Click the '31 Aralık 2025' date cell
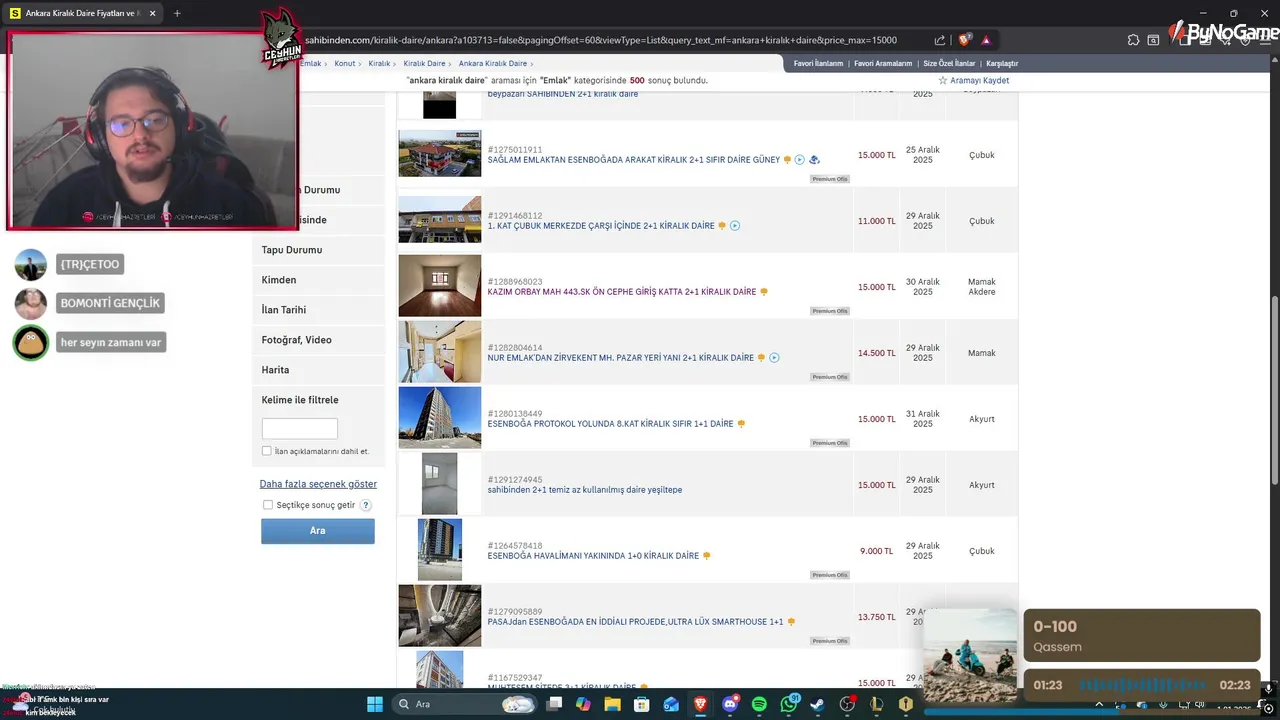Image resolution: width=1280 pixels, height=720 pixels. point(922,419)
